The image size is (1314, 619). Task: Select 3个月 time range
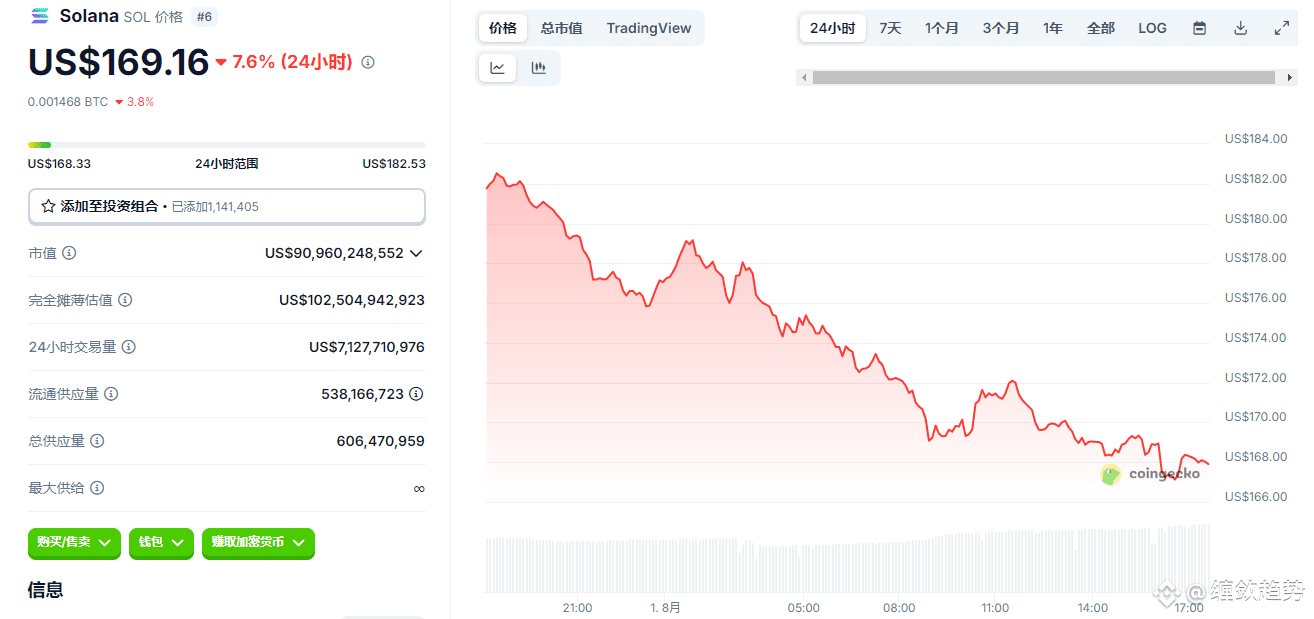1001,28
